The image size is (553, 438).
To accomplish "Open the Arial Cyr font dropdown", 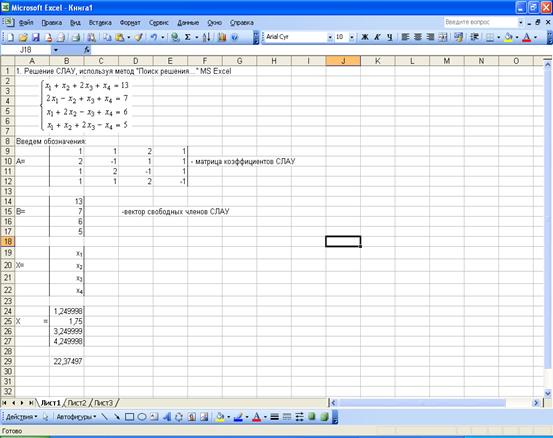I will [330, 37].
